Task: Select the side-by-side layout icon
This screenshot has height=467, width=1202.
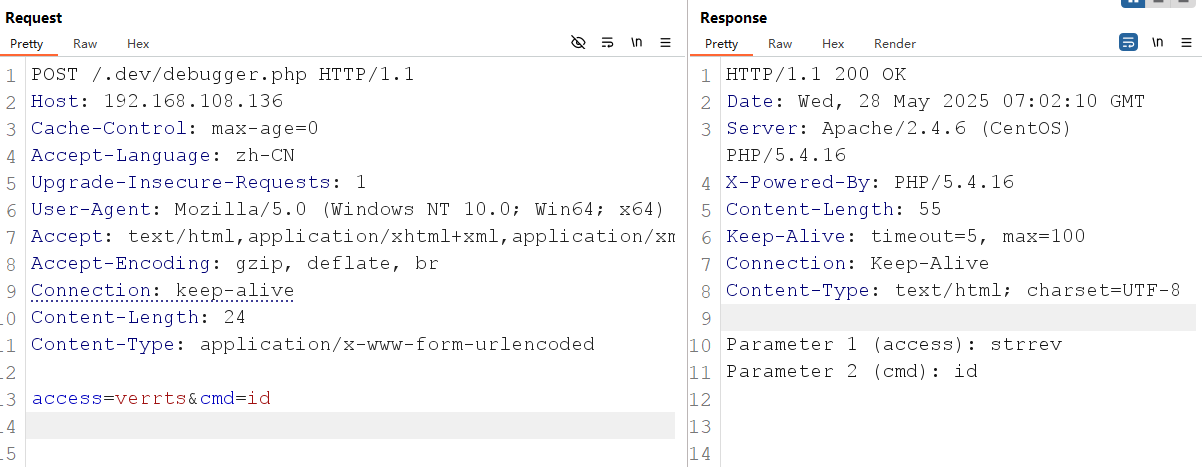Action: tap(1133, 2)
